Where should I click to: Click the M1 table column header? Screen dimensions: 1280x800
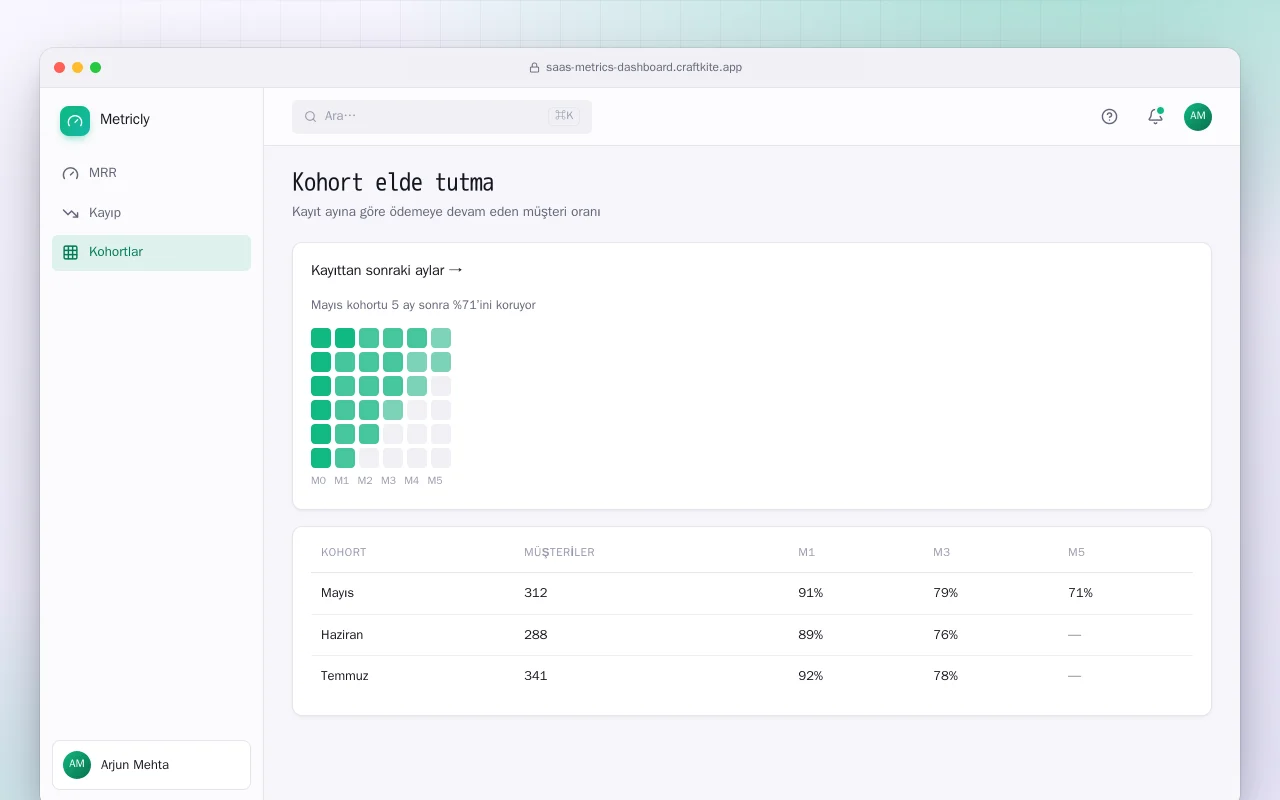click(806, 553)
